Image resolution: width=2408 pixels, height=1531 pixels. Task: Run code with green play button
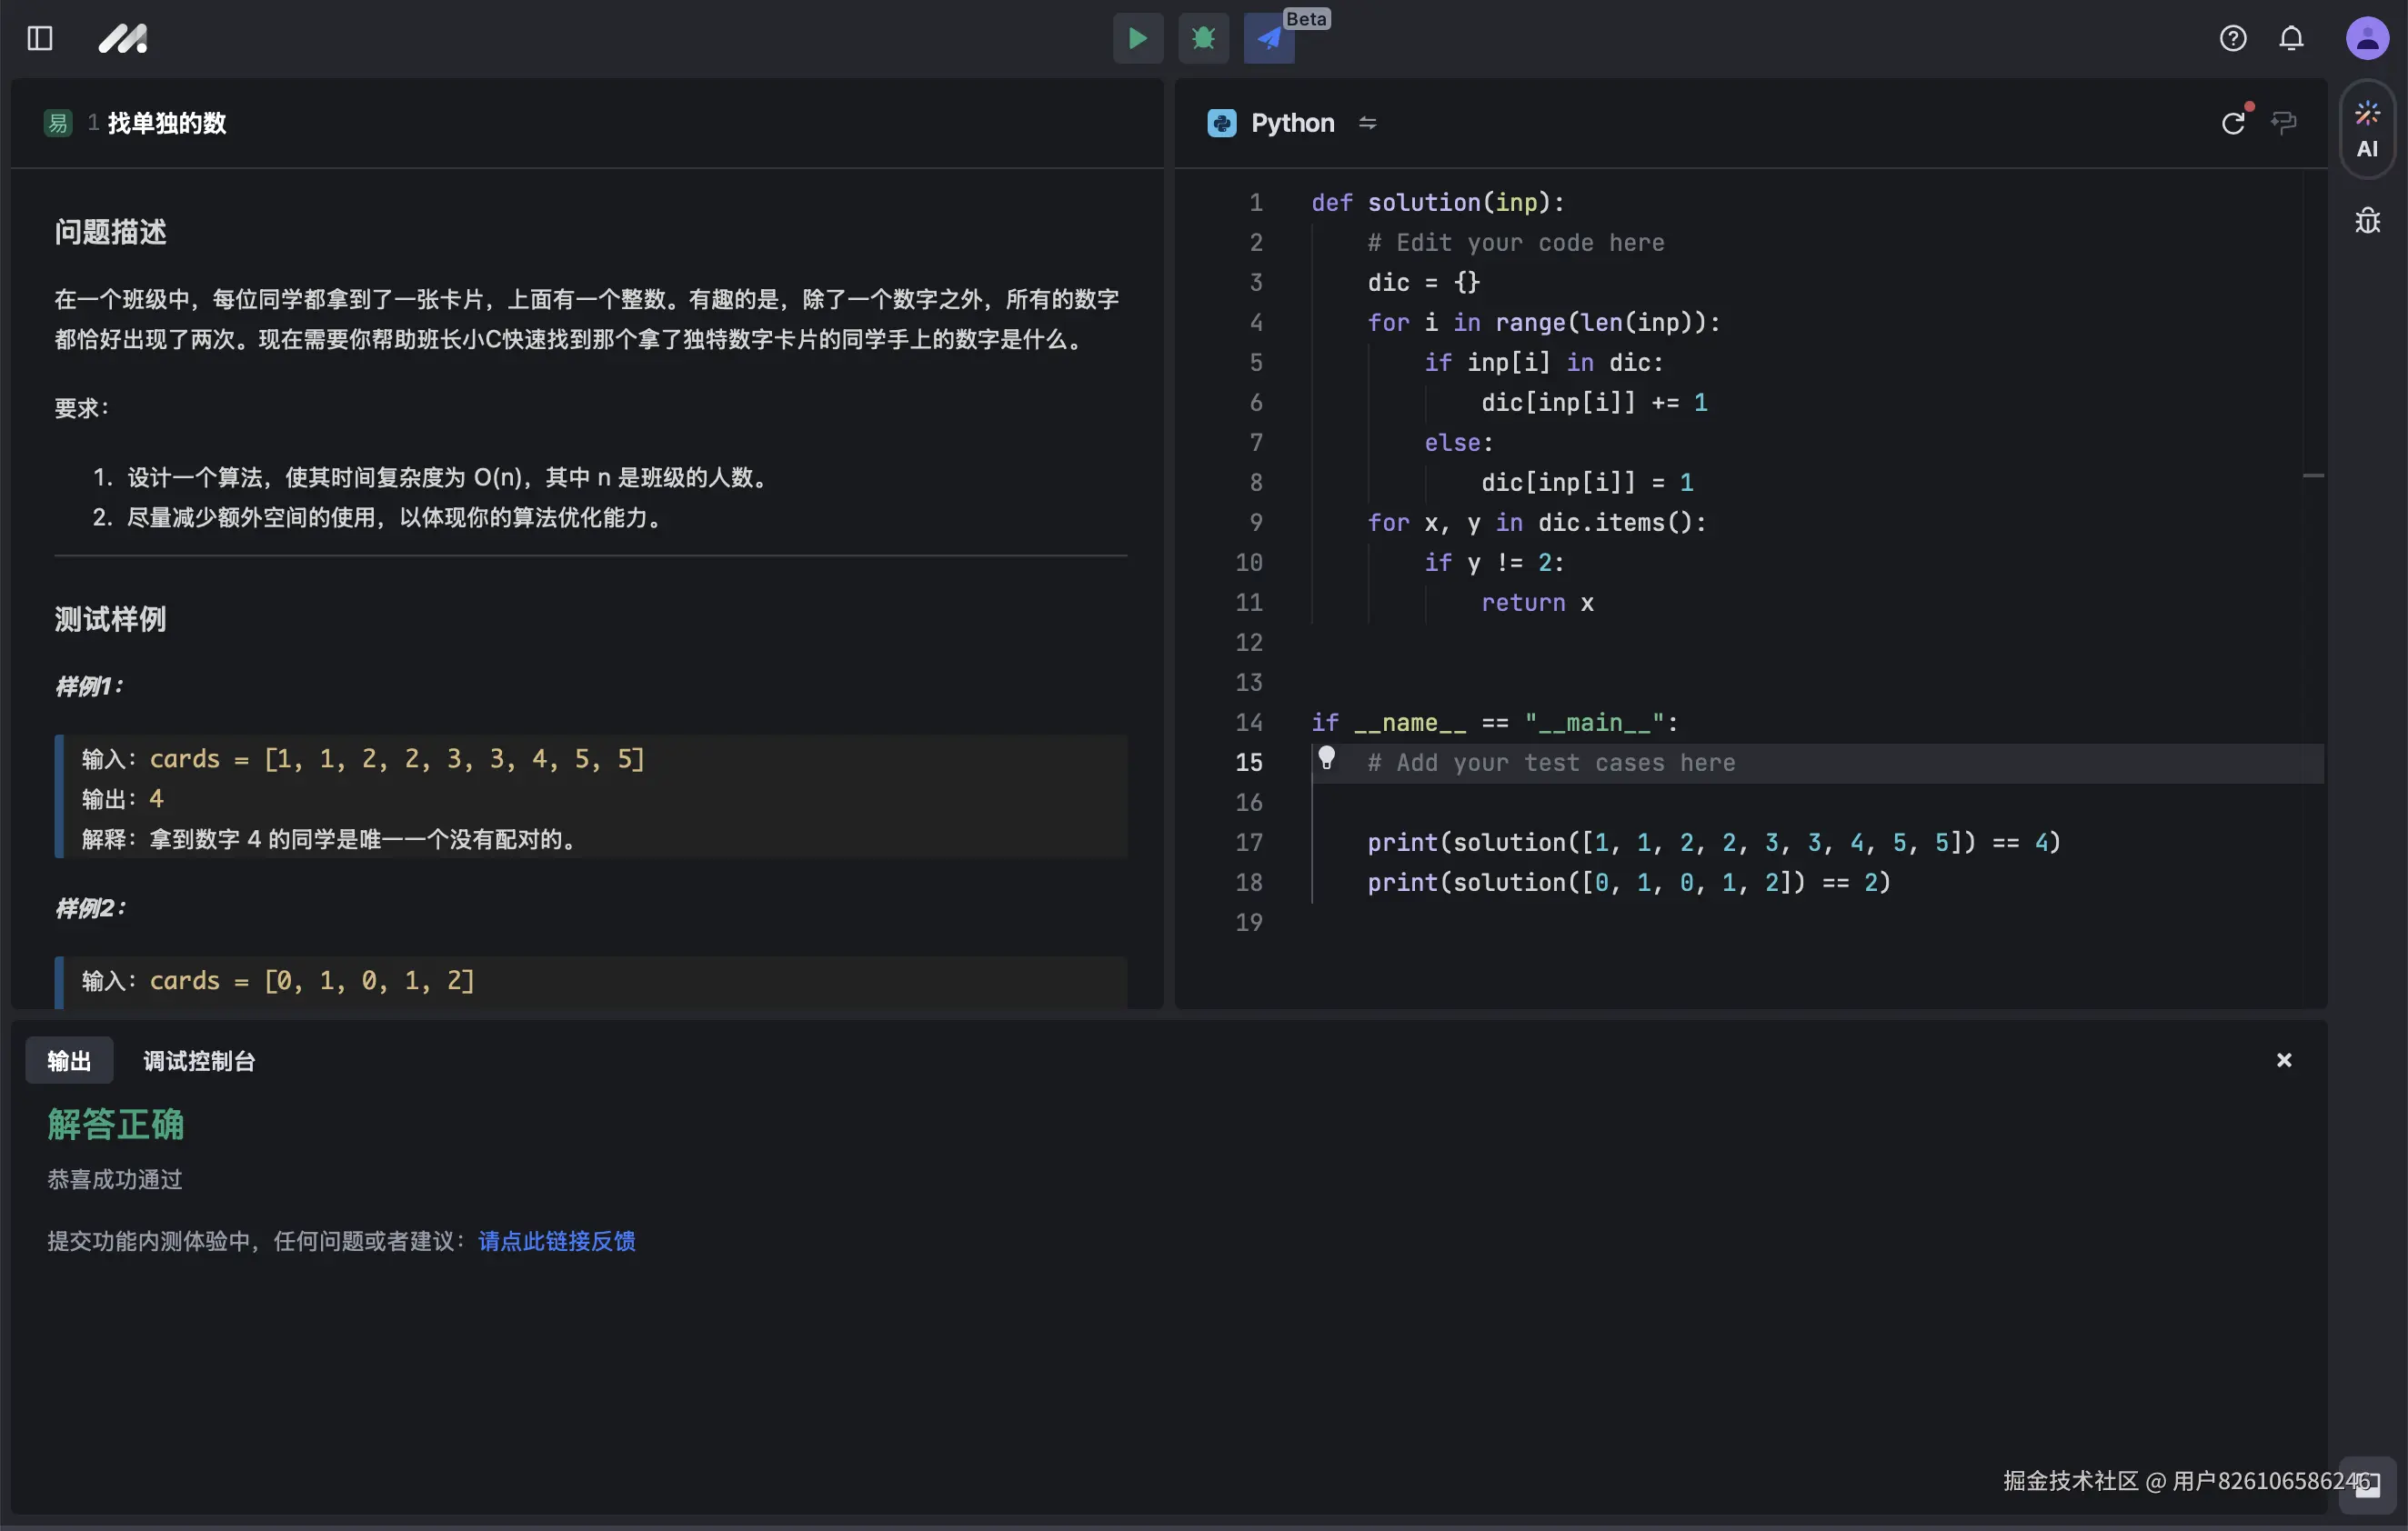pyautogui.click(x=1138, y=38)
